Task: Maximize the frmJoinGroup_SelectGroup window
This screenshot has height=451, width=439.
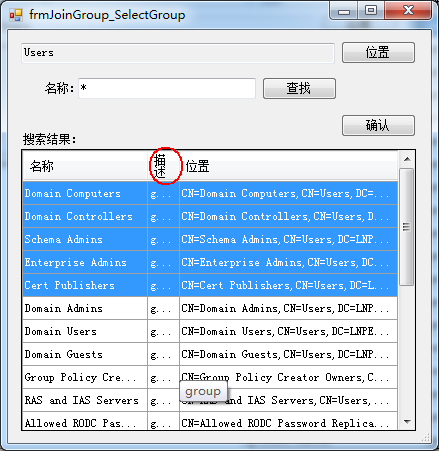Action: pos(371,11)
